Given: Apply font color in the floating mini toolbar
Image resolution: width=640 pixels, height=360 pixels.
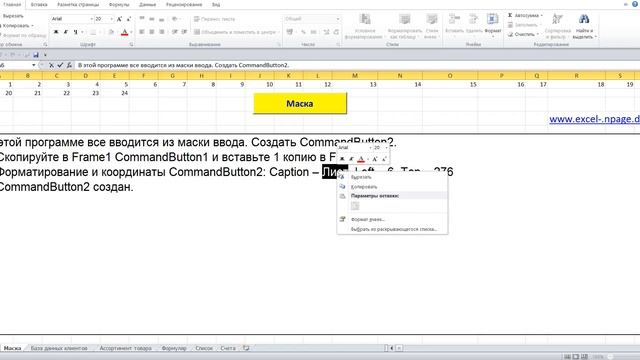Looking at the screenshot, I should pos(361,159).
